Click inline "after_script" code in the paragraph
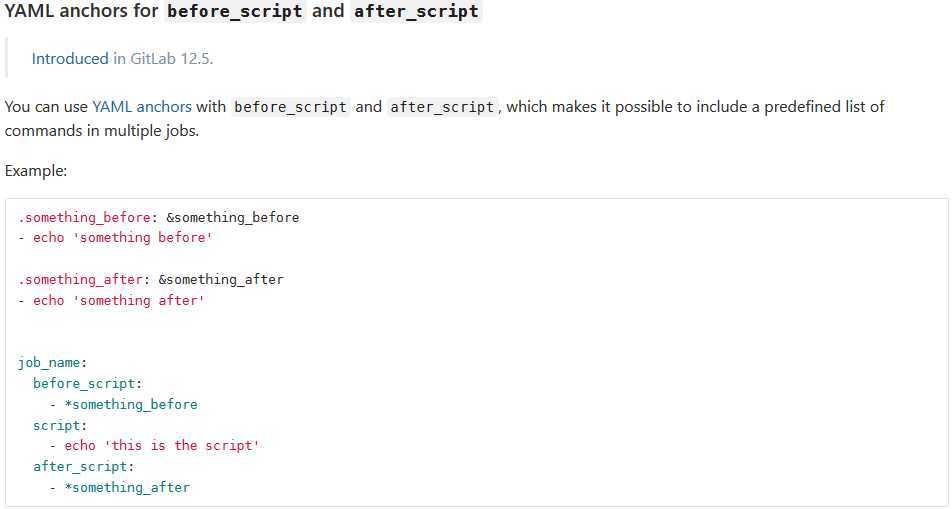Image resolution: width=952 pixels, height=509 pixels. pyautogui.click(x=441, y=107)
